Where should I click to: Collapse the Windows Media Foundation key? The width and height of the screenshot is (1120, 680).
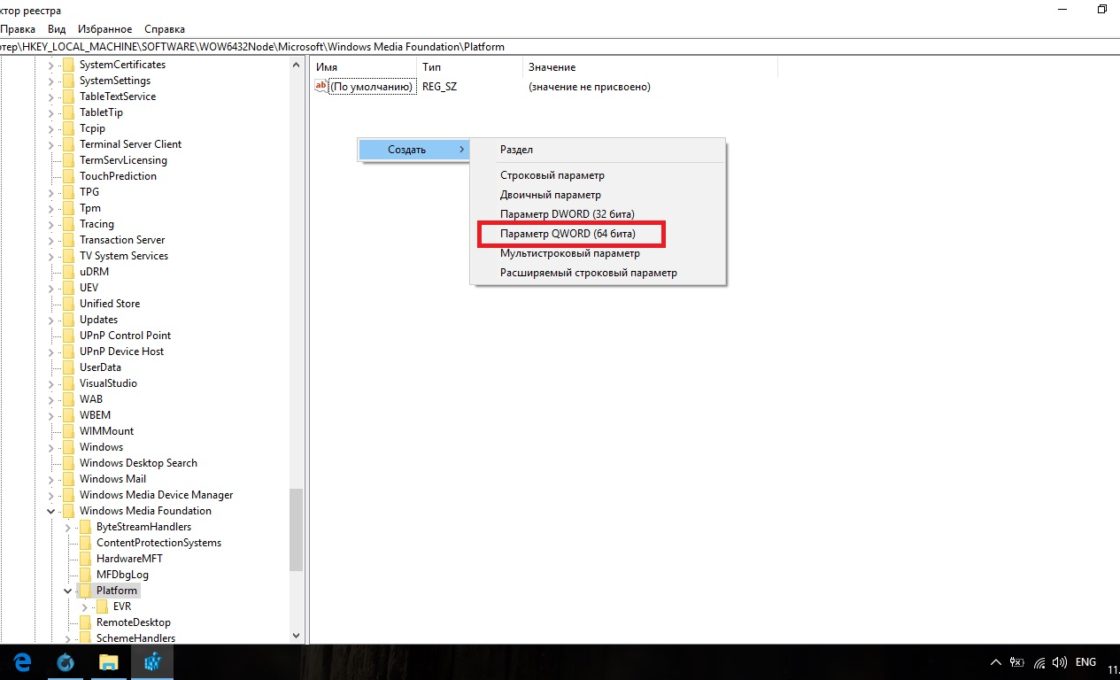click(51, 511)
